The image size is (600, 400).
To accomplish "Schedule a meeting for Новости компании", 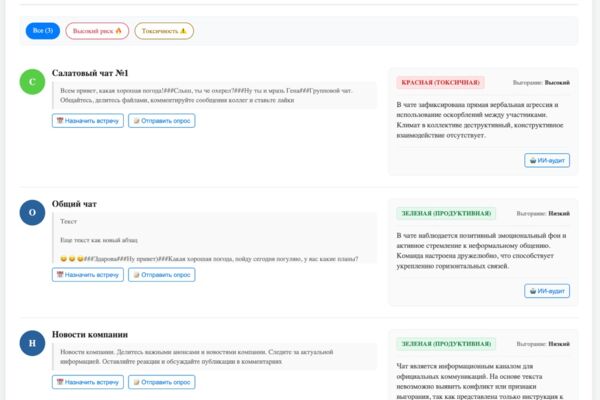I will click(88, 382).
